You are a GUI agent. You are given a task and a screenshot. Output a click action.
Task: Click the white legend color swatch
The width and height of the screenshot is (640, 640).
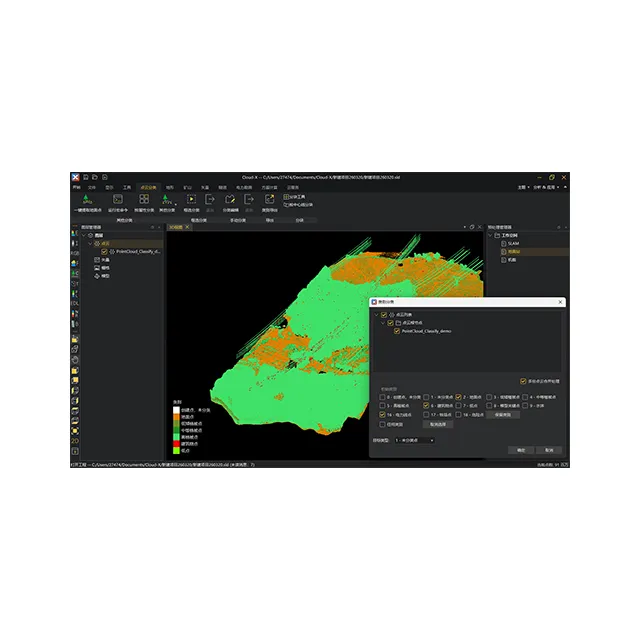pyautogui.click(x=176, y=410)
